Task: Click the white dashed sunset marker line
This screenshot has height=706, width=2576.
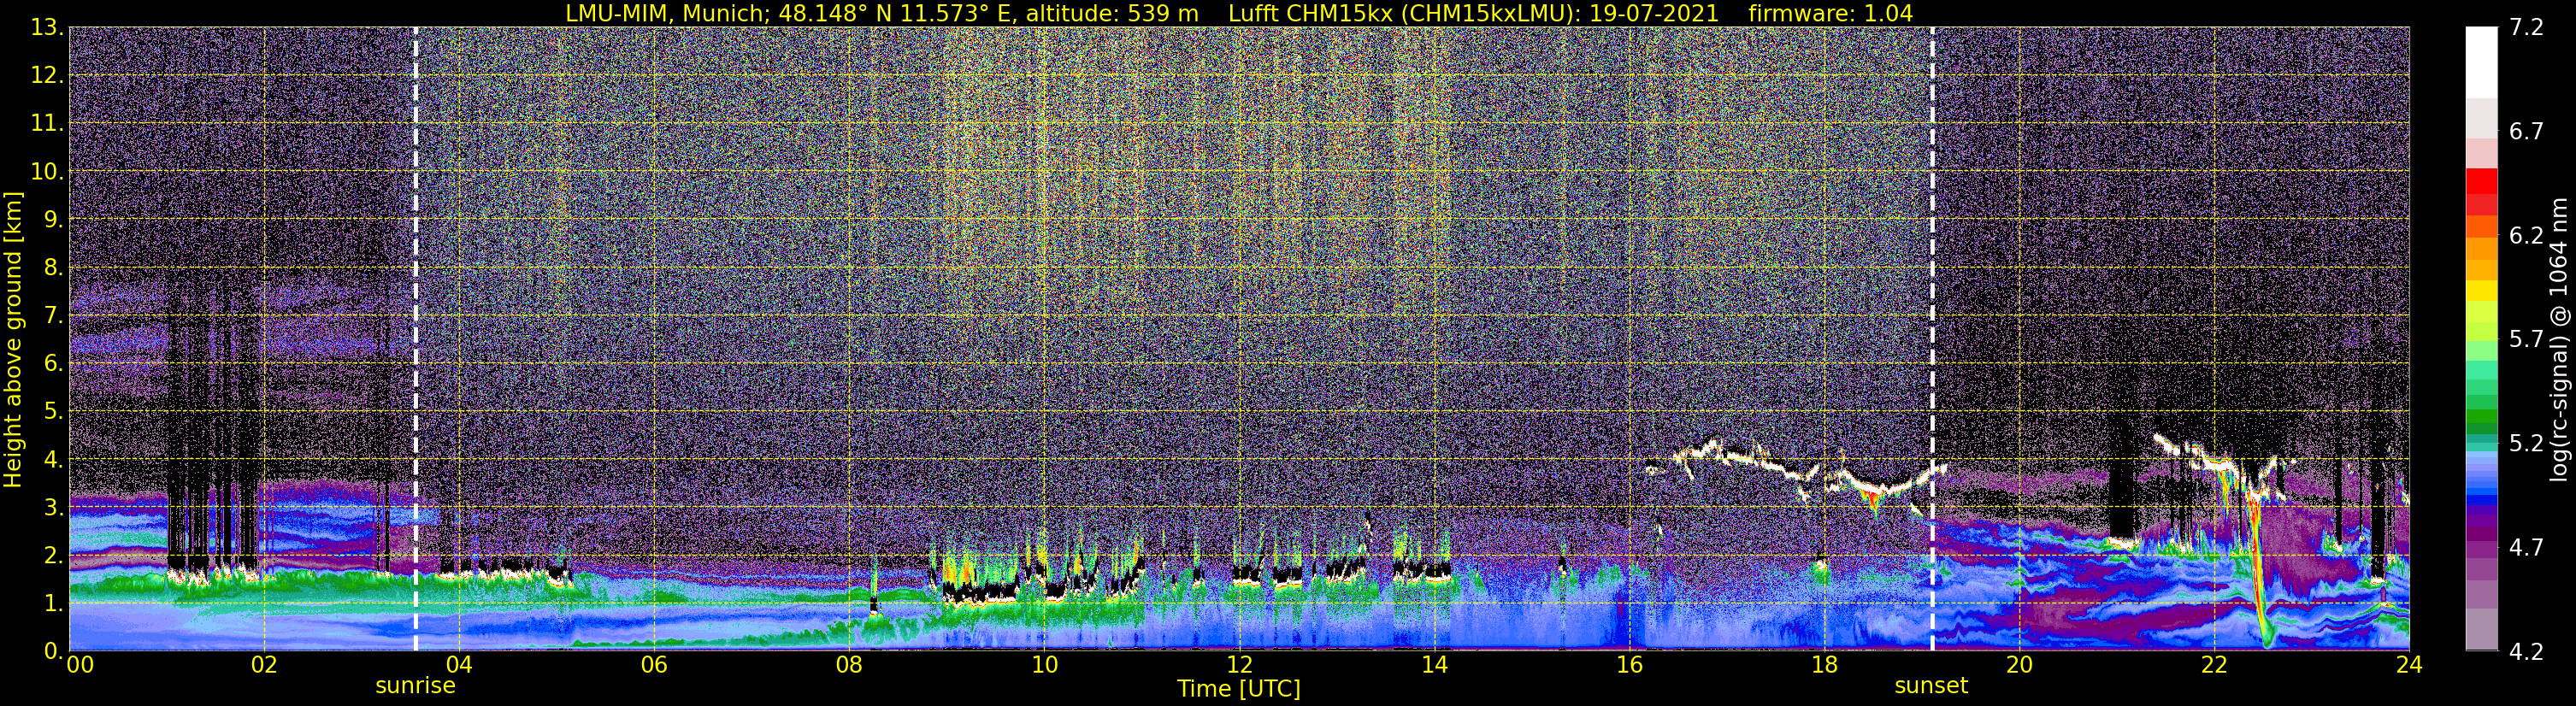Action: point(1932,339)
